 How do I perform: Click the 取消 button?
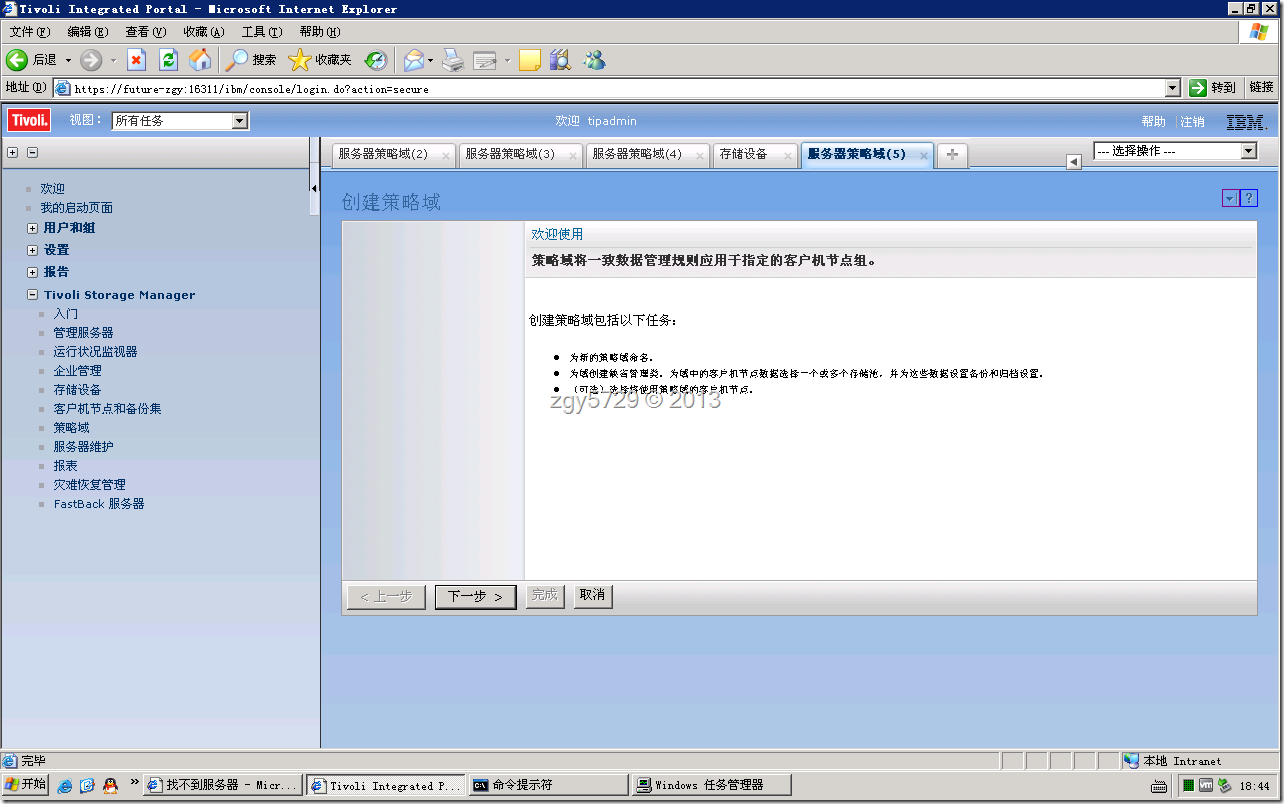pyautogui.click(x=592, y=595)
